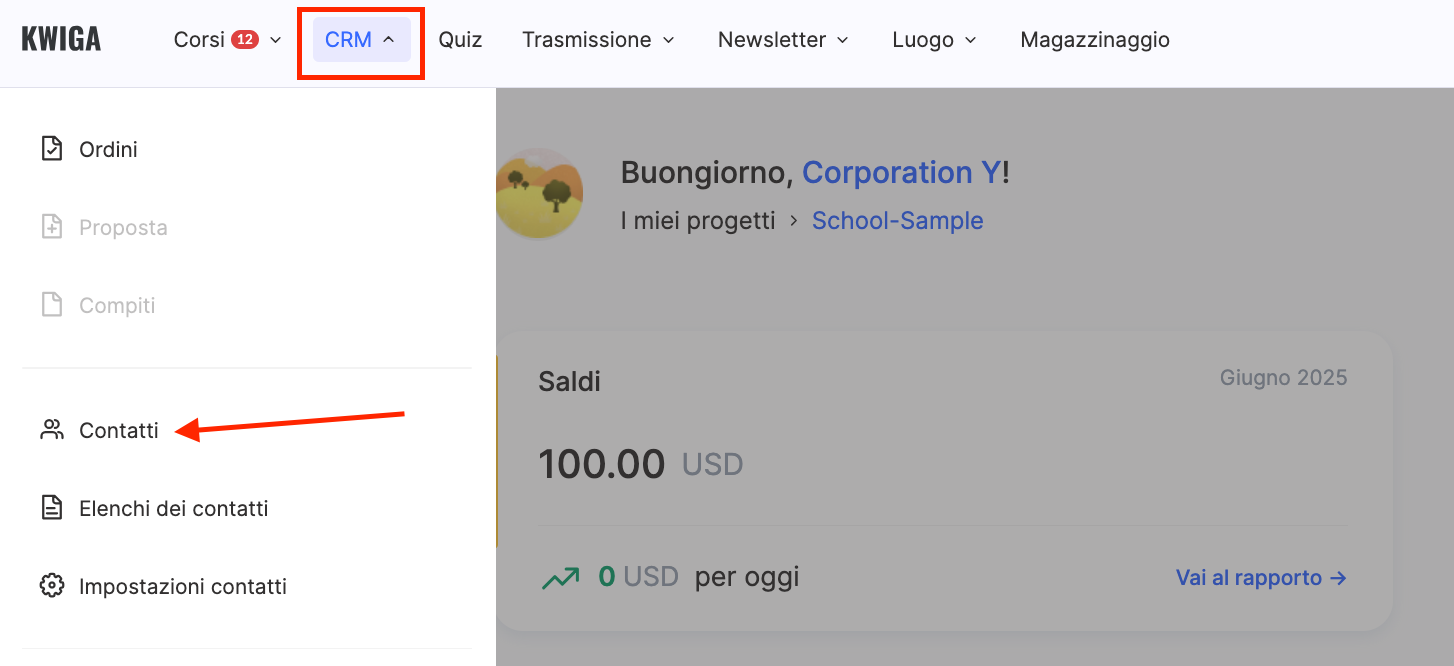This screenshot has width=1454, height=666.
Task: Collapse the CRM dropdown menu
Action: click(361, 40)
